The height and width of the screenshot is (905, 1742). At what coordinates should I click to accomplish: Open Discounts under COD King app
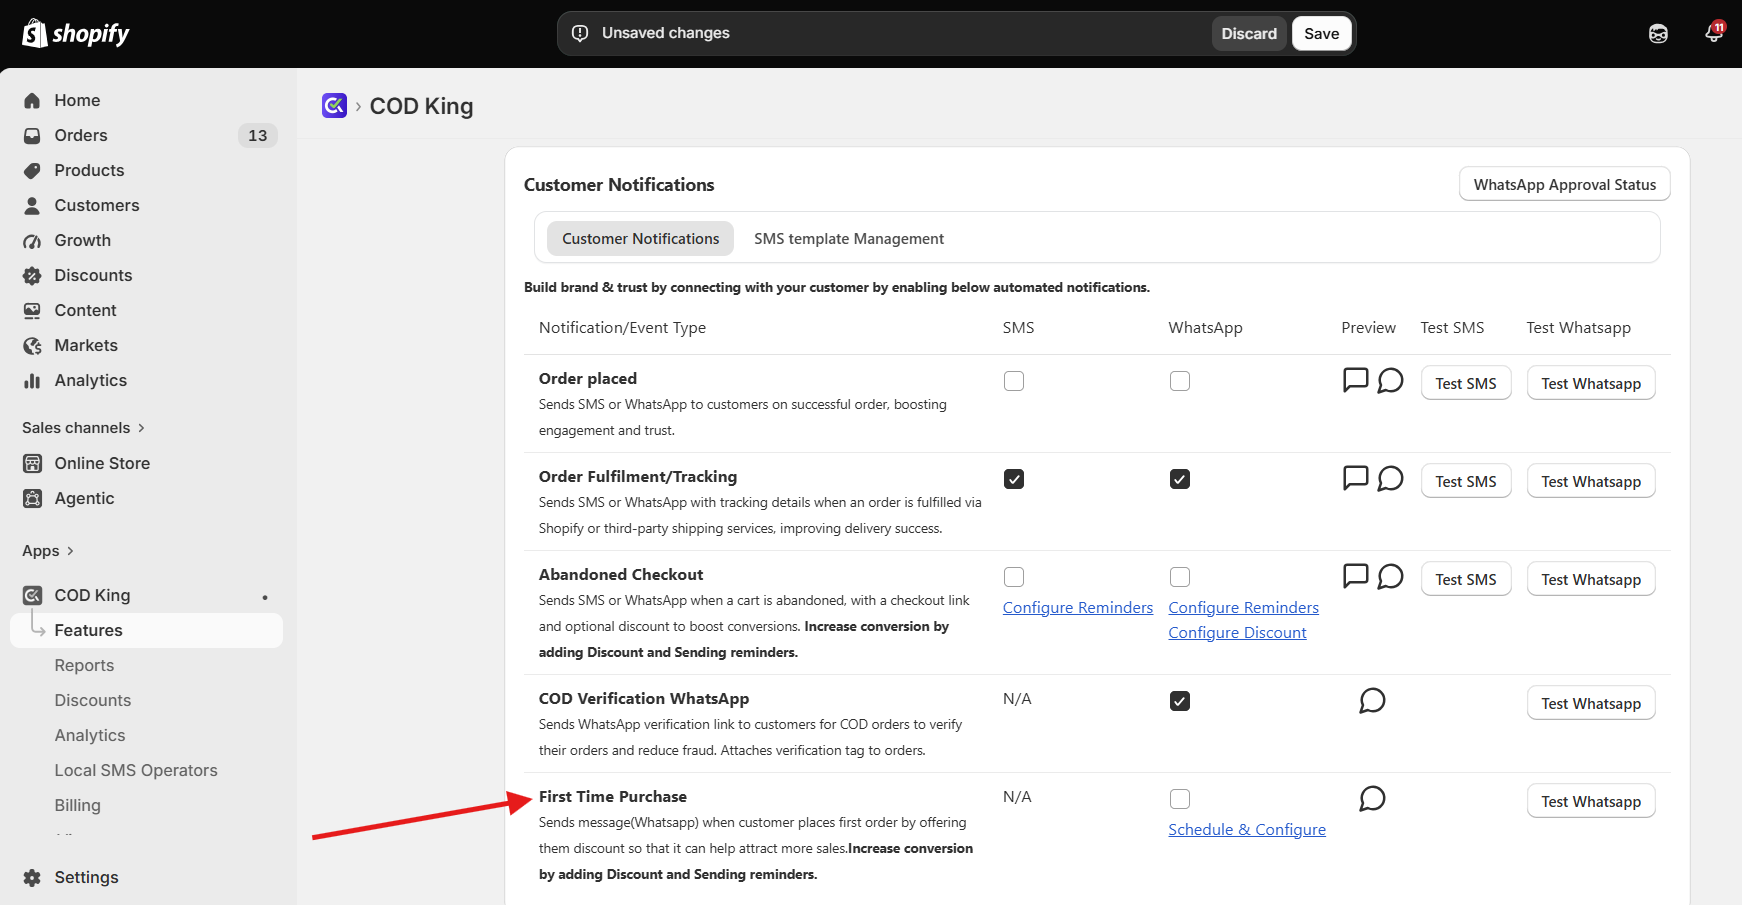tap(93, 700)
